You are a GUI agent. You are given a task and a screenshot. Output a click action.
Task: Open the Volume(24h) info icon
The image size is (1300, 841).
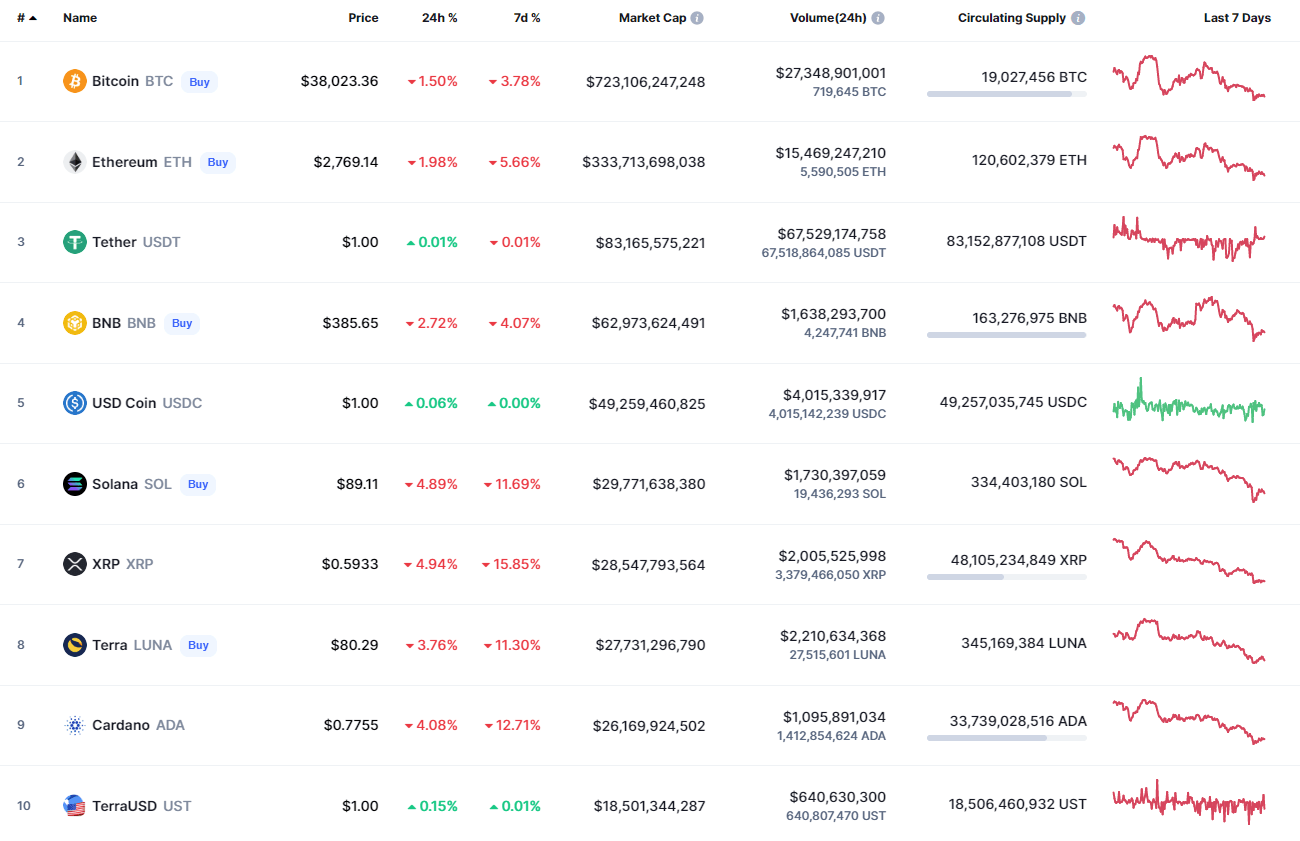click(x=878, y=18)
